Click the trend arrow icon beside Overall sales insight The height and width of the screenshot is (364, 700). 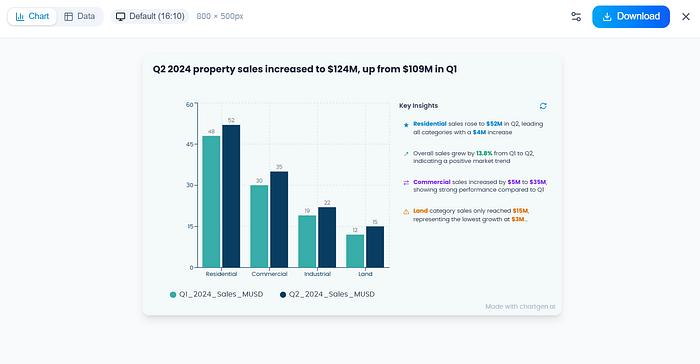[406, 154]
